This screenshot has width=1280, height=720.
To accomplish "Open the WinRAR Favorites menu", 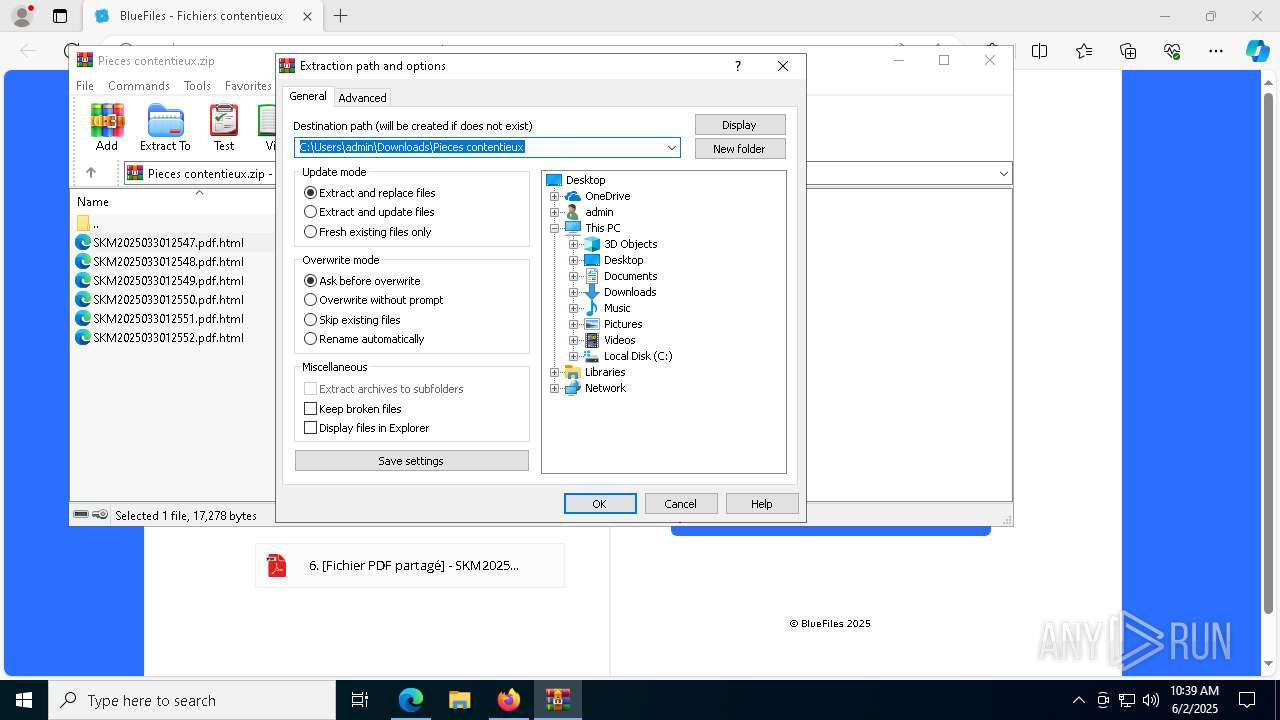I will click(x=248, y=86).
